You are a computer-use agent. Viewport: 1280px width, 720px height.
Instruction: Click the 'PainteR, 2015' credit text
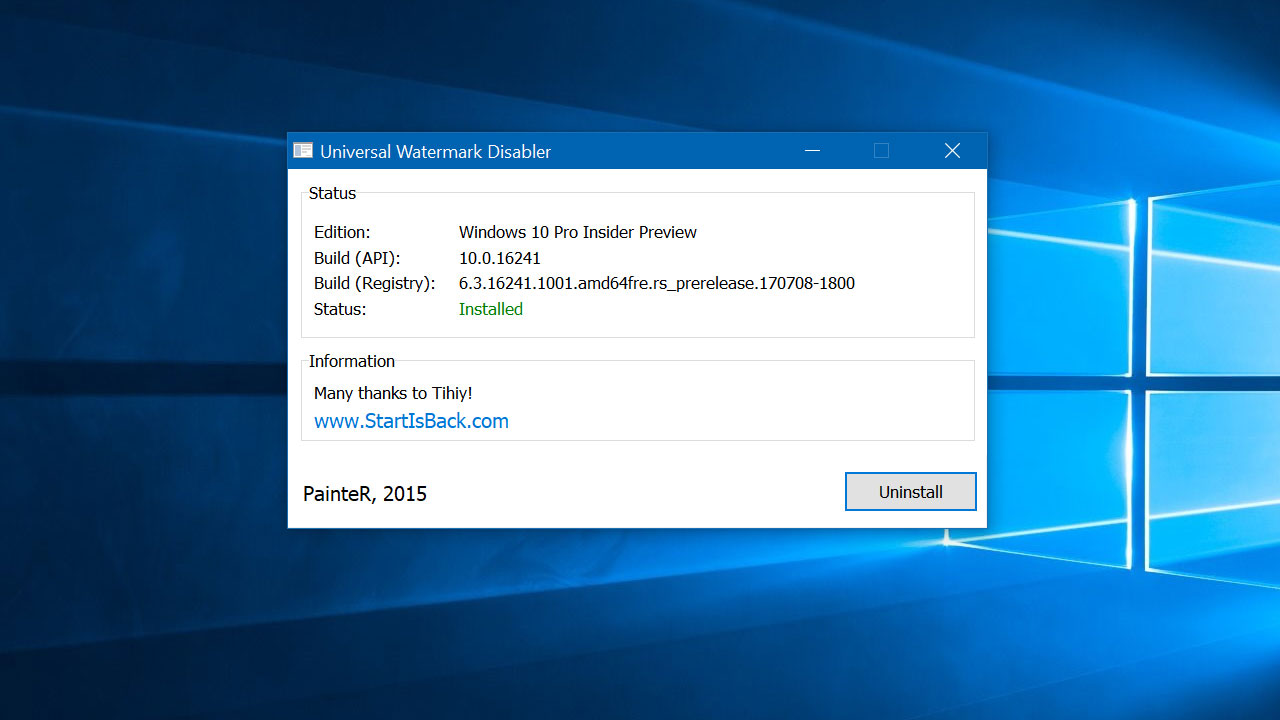pyautogui.click(x=365, y=494)
